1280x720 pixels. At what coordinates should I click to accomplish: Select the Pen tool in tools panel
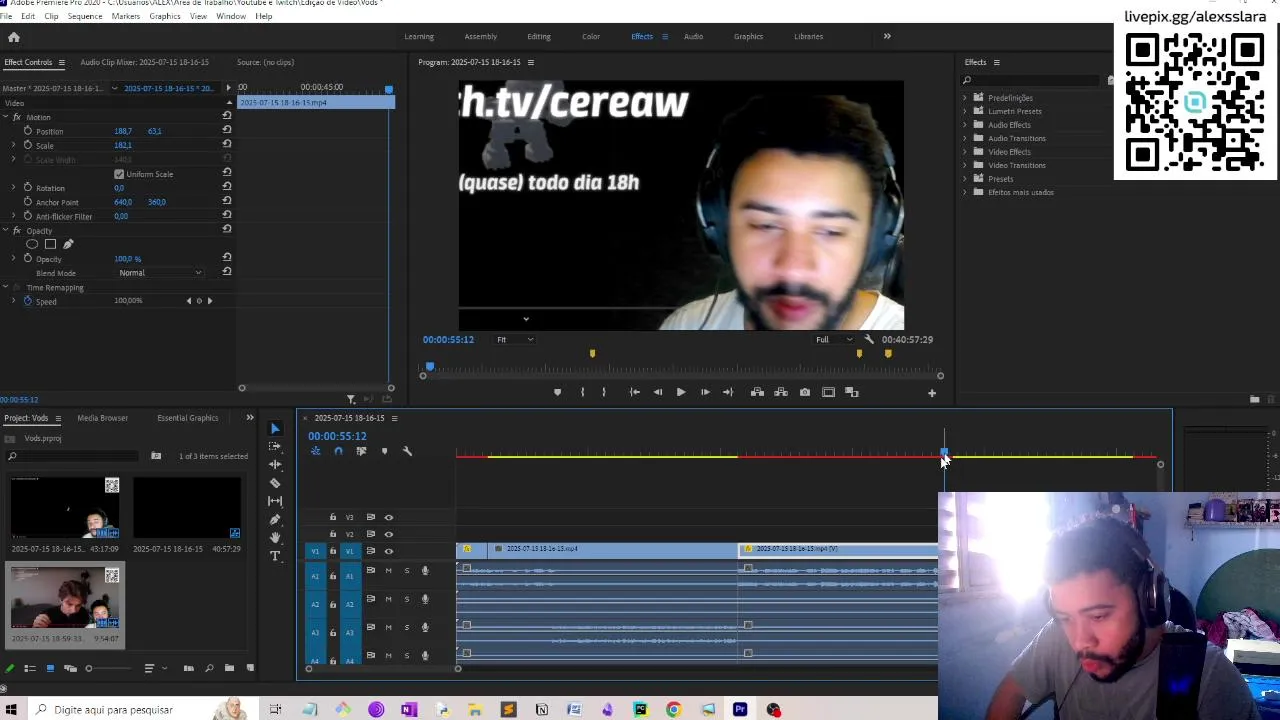275,519
